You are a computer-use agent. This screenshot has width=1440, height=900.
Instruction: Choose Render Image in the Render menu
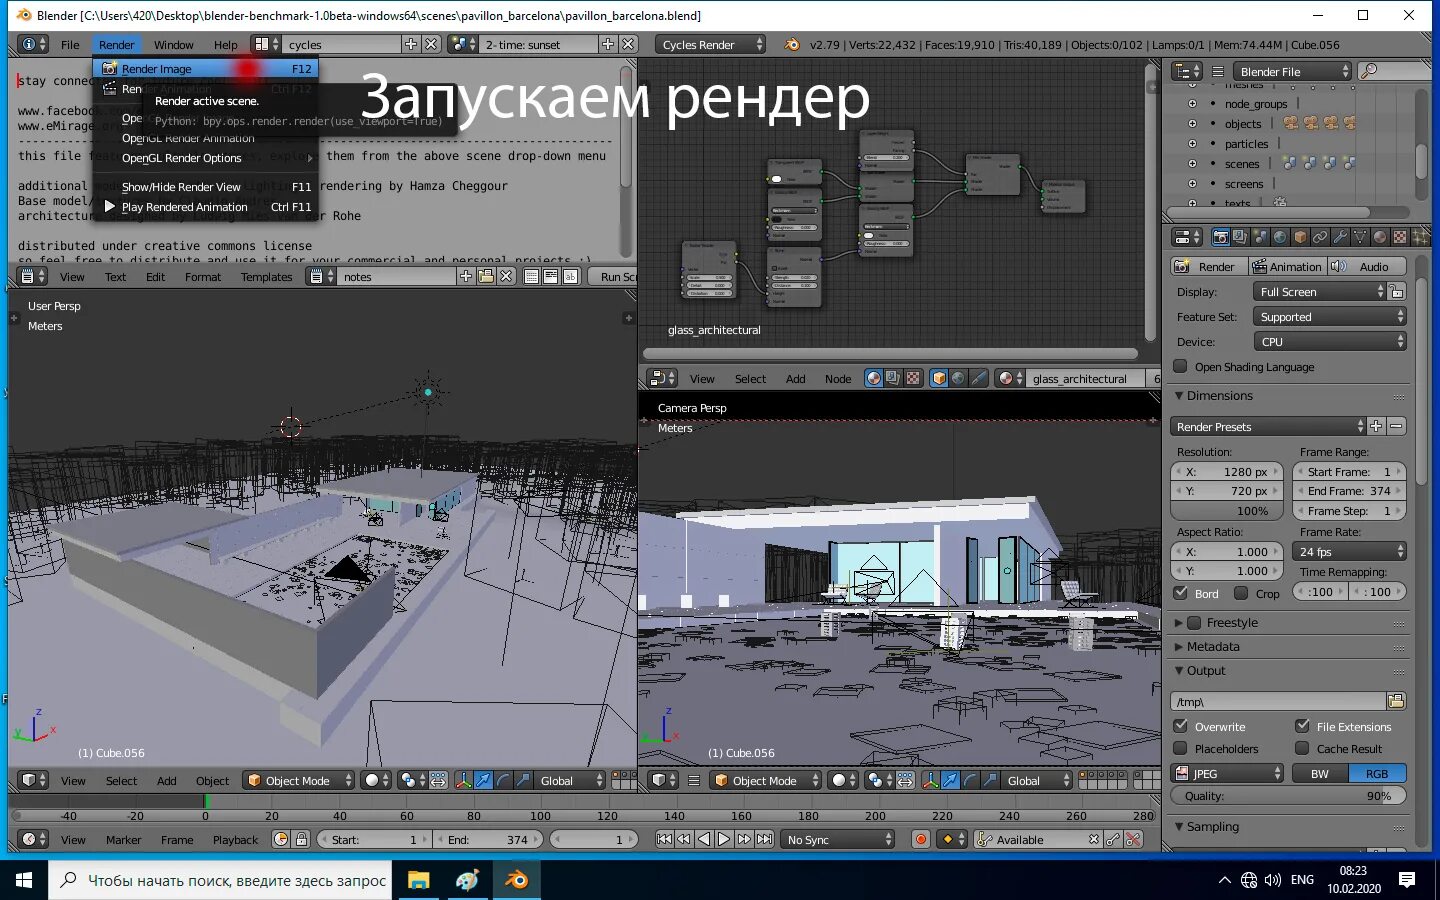pyautogui.click(x=207, y=69)
